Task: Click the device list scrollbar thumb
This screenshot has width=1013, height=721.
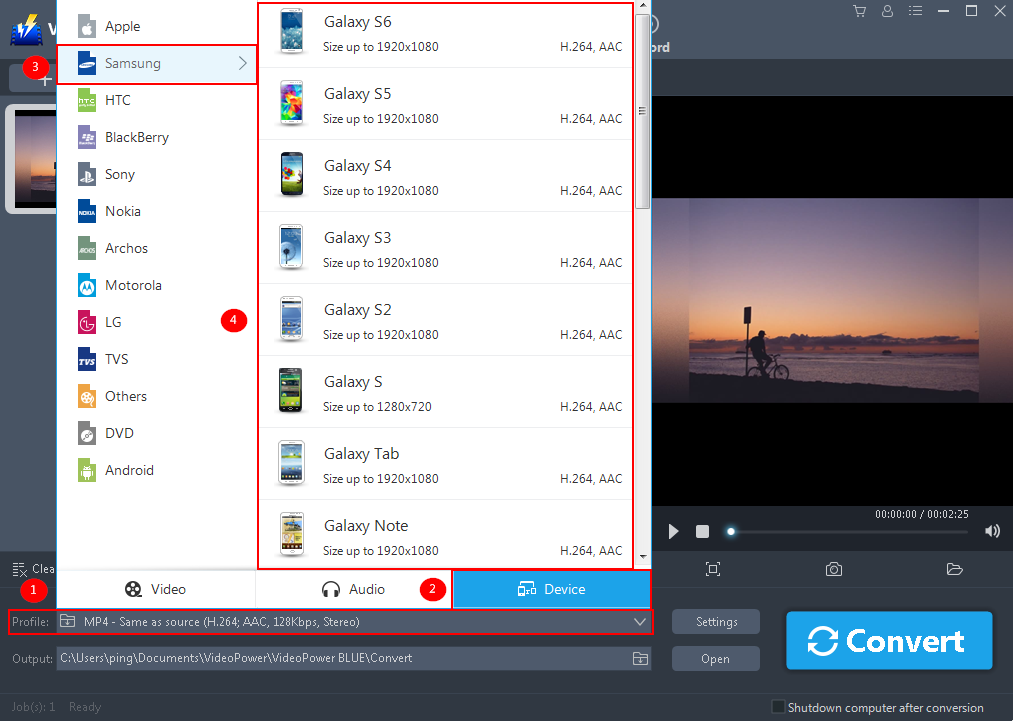Action: coord(642,111)
